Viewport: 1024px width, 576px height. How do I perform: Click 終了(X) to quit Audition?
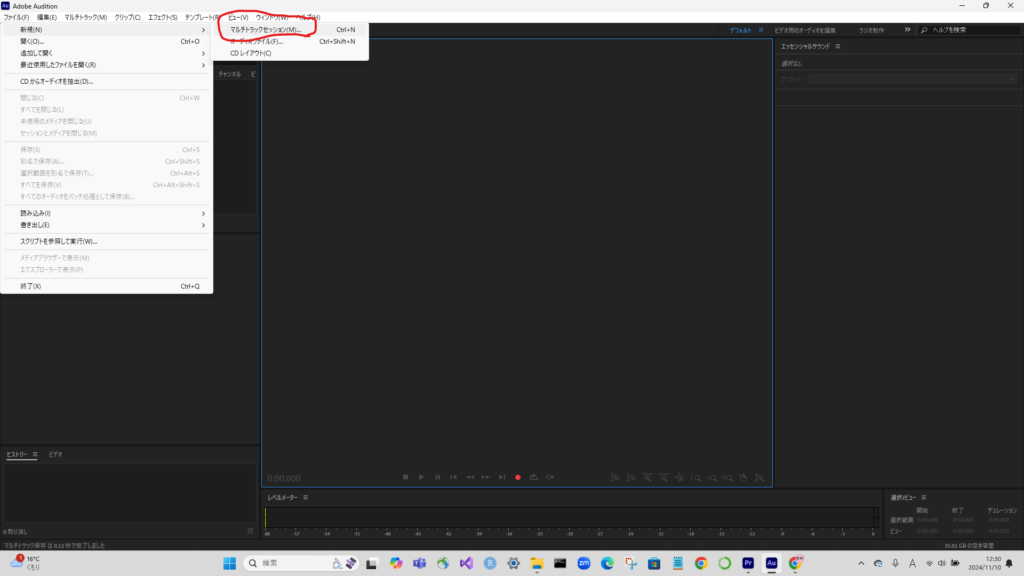[31, 286]
